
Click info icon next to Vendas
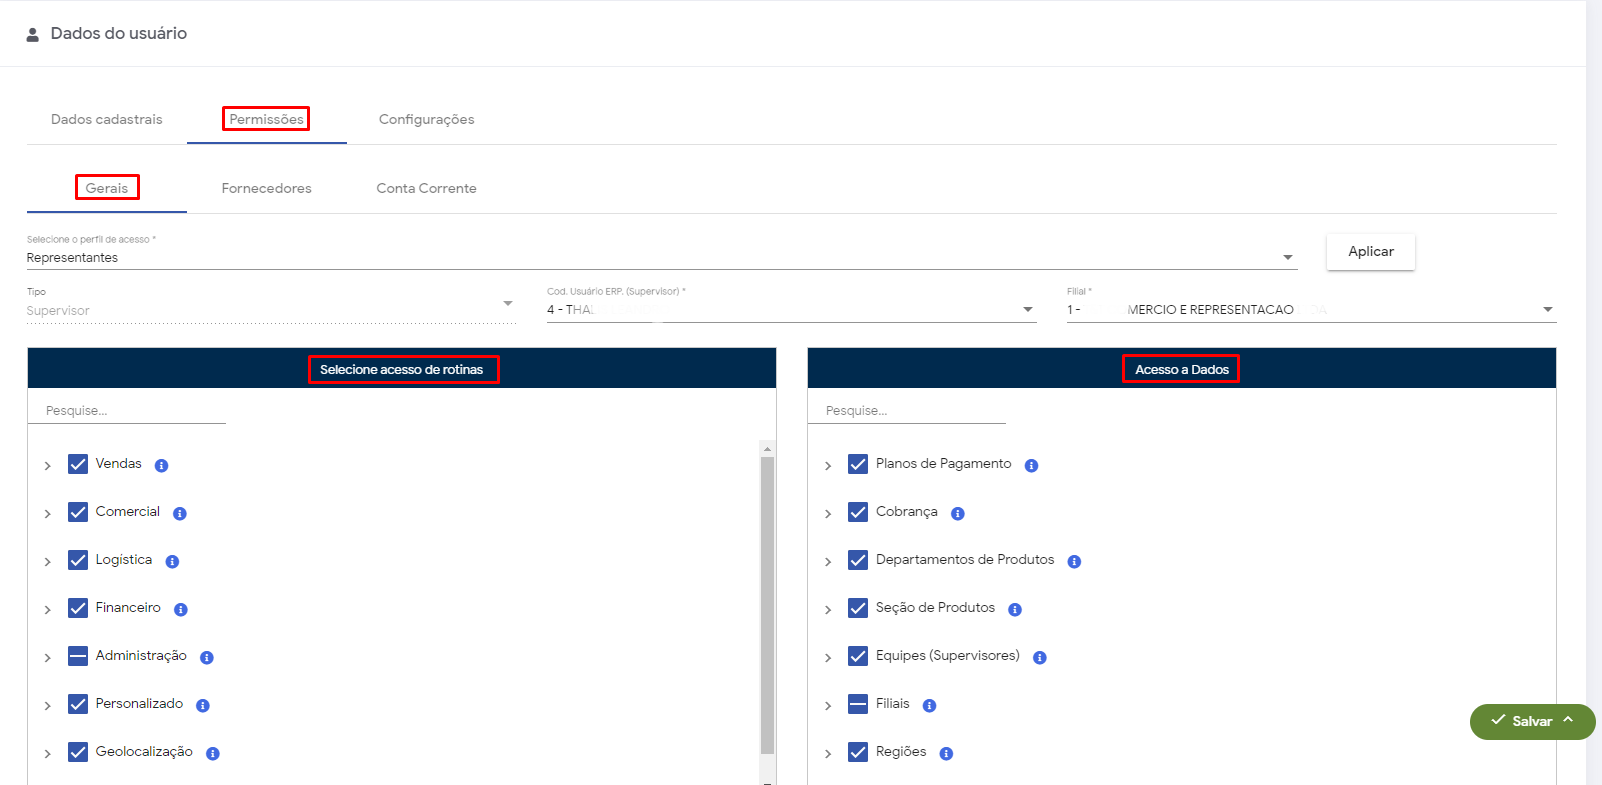coord(161,466)
